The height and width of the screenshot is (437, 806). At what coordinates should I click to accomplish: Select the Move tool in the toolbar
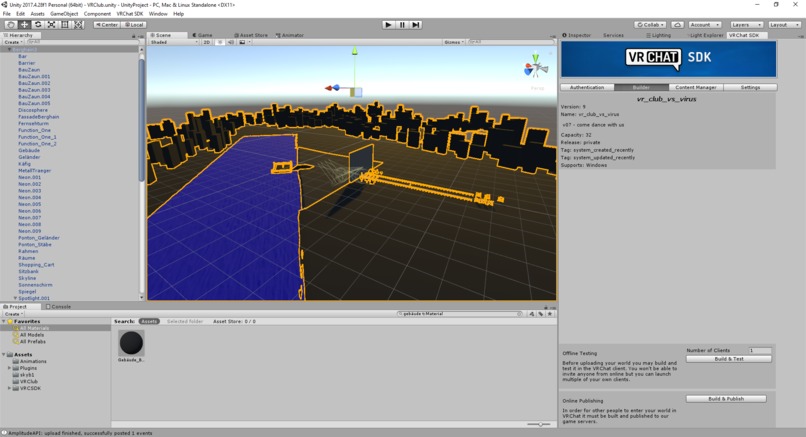pos(24,24)
